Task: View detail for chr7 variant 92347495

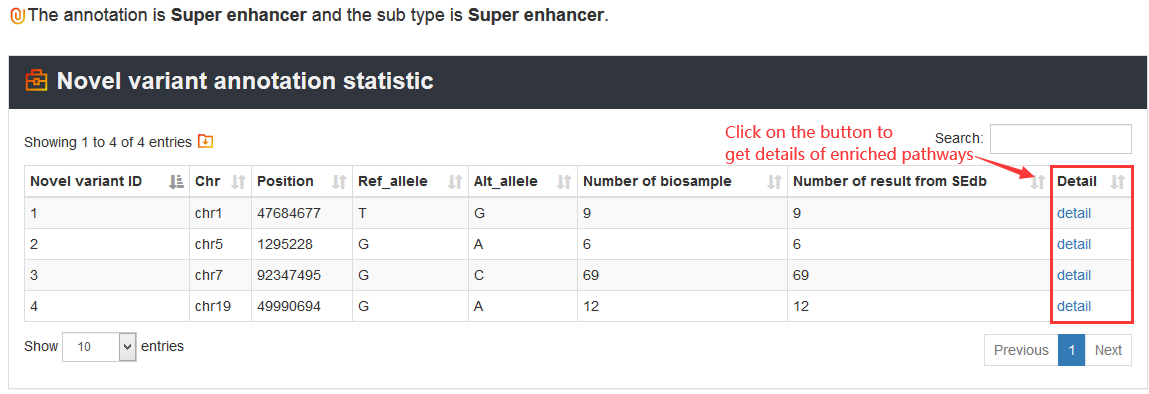Action: (1074, 275)
